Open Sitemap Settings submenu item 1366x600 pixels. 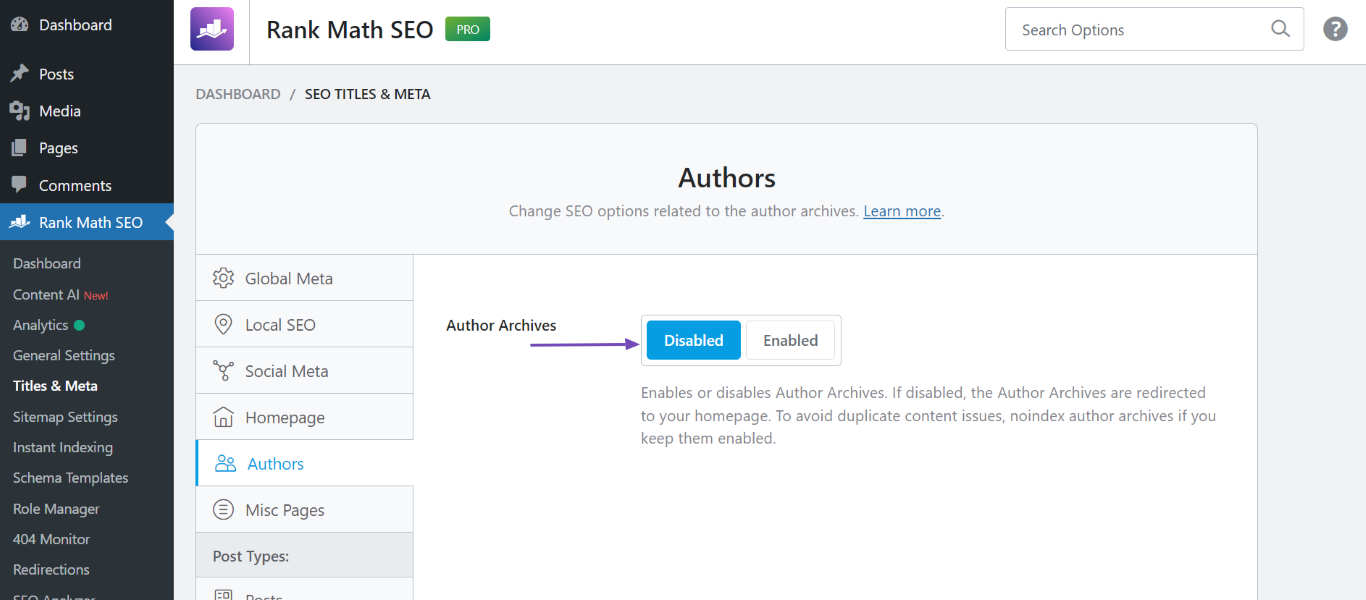[65, 417]
